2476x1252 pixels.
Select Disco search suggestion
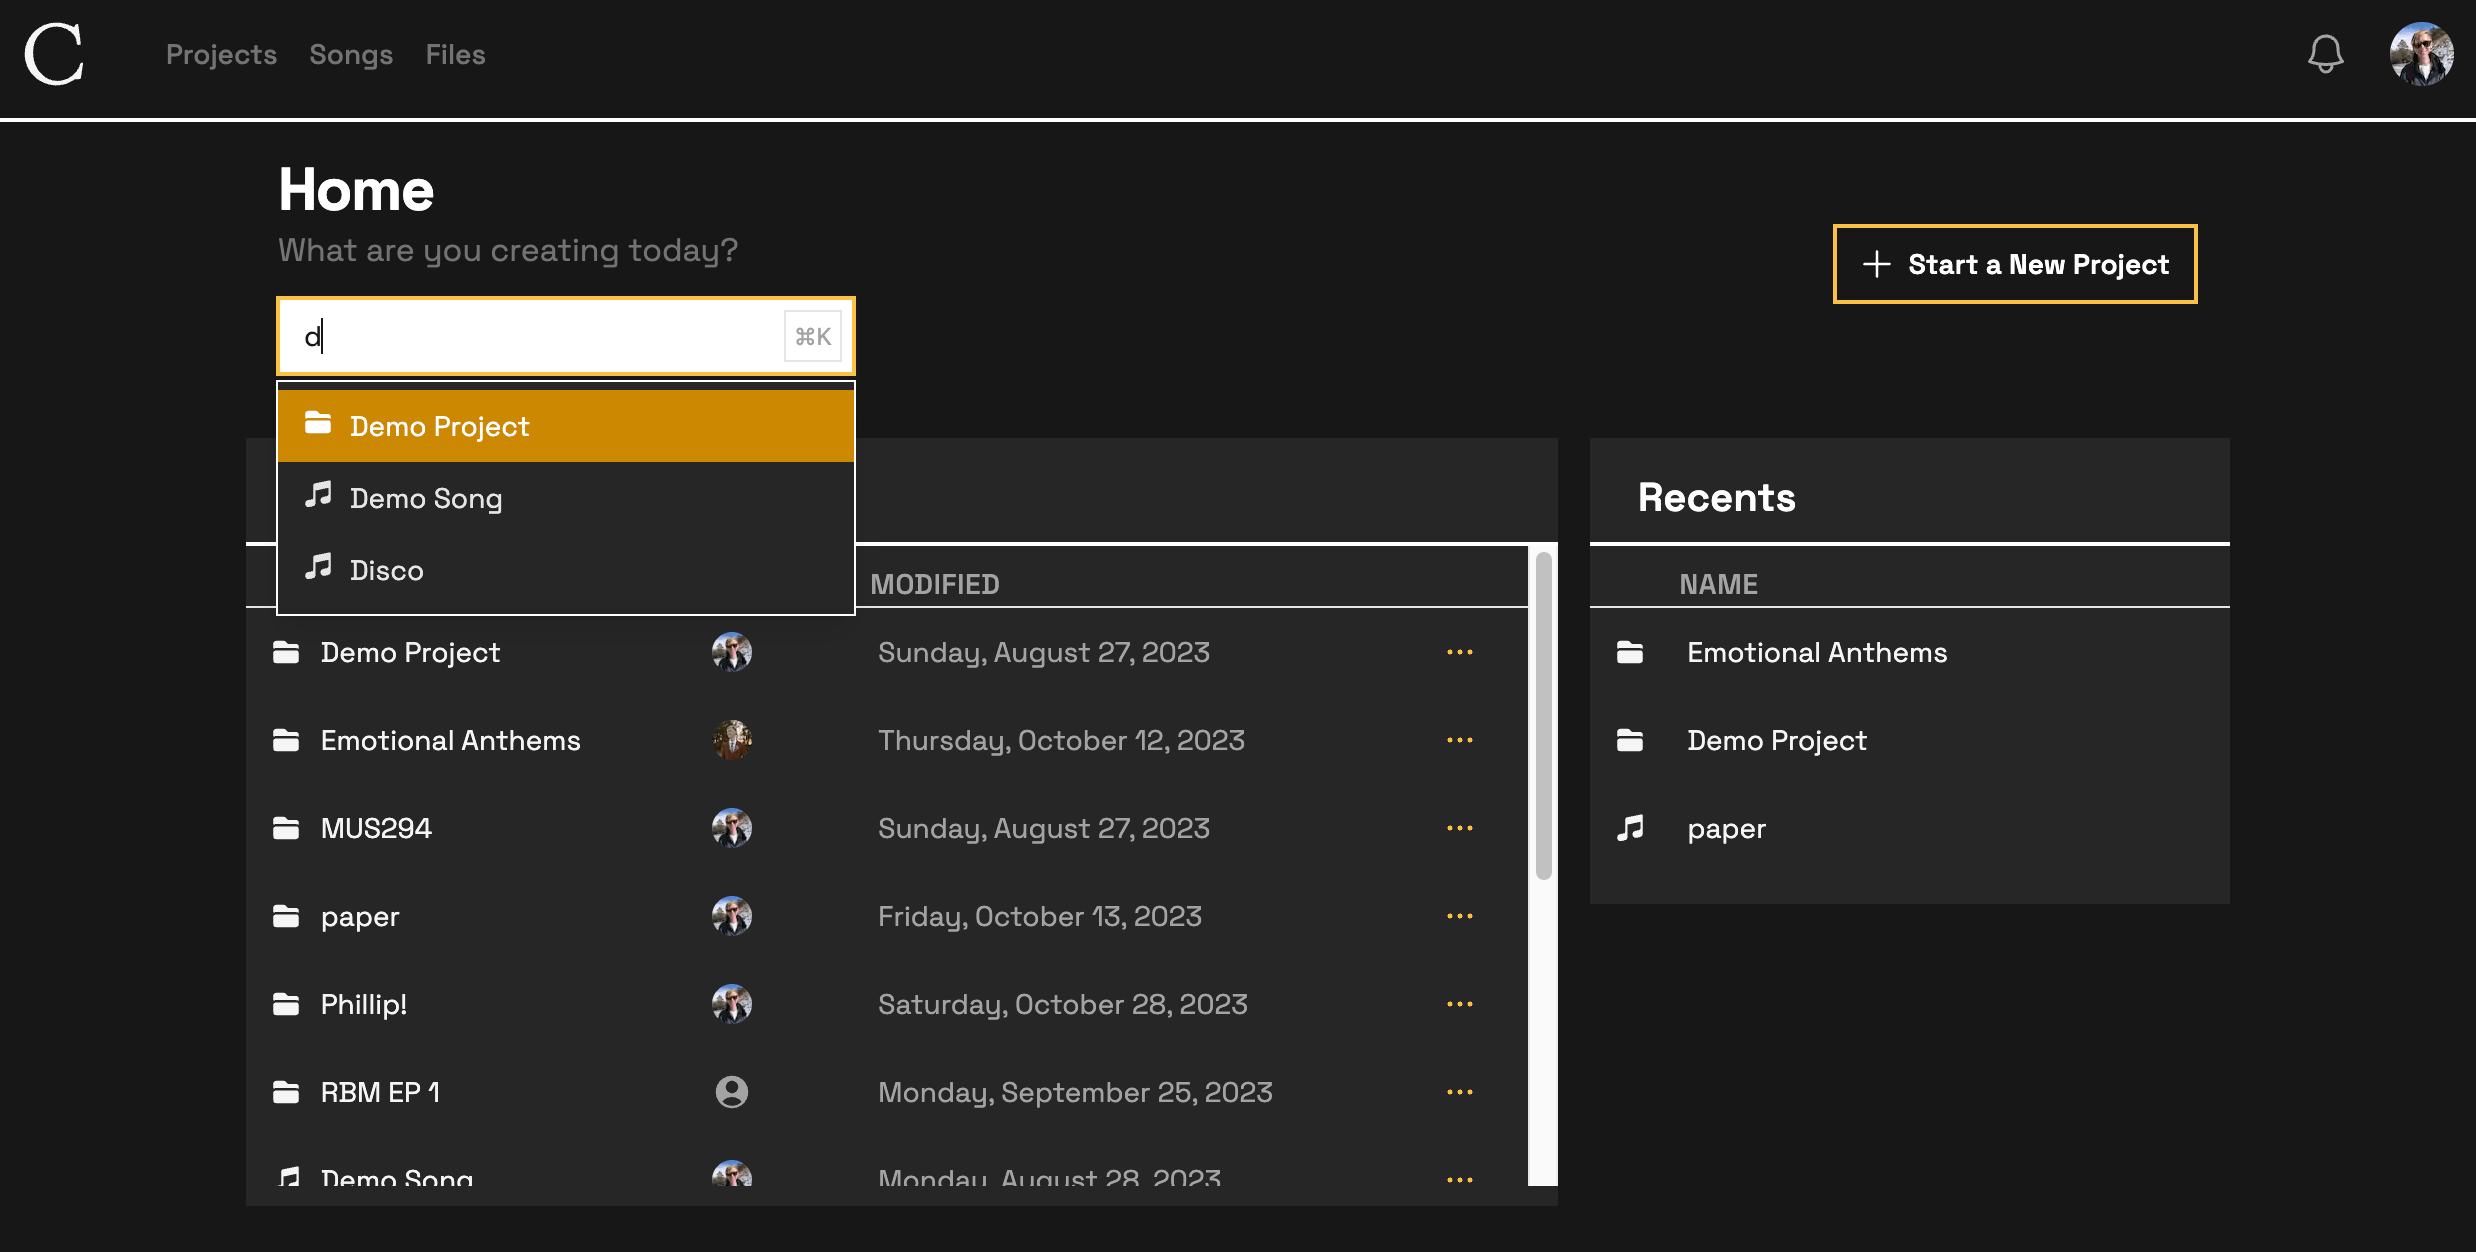[x=566, y=570]
